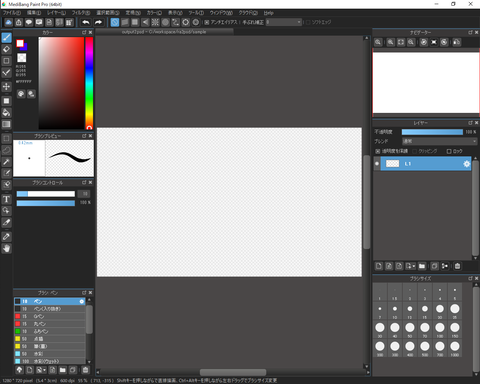Delete layer using trash icon in layer panel
The image size is (480, 384).
457,266
